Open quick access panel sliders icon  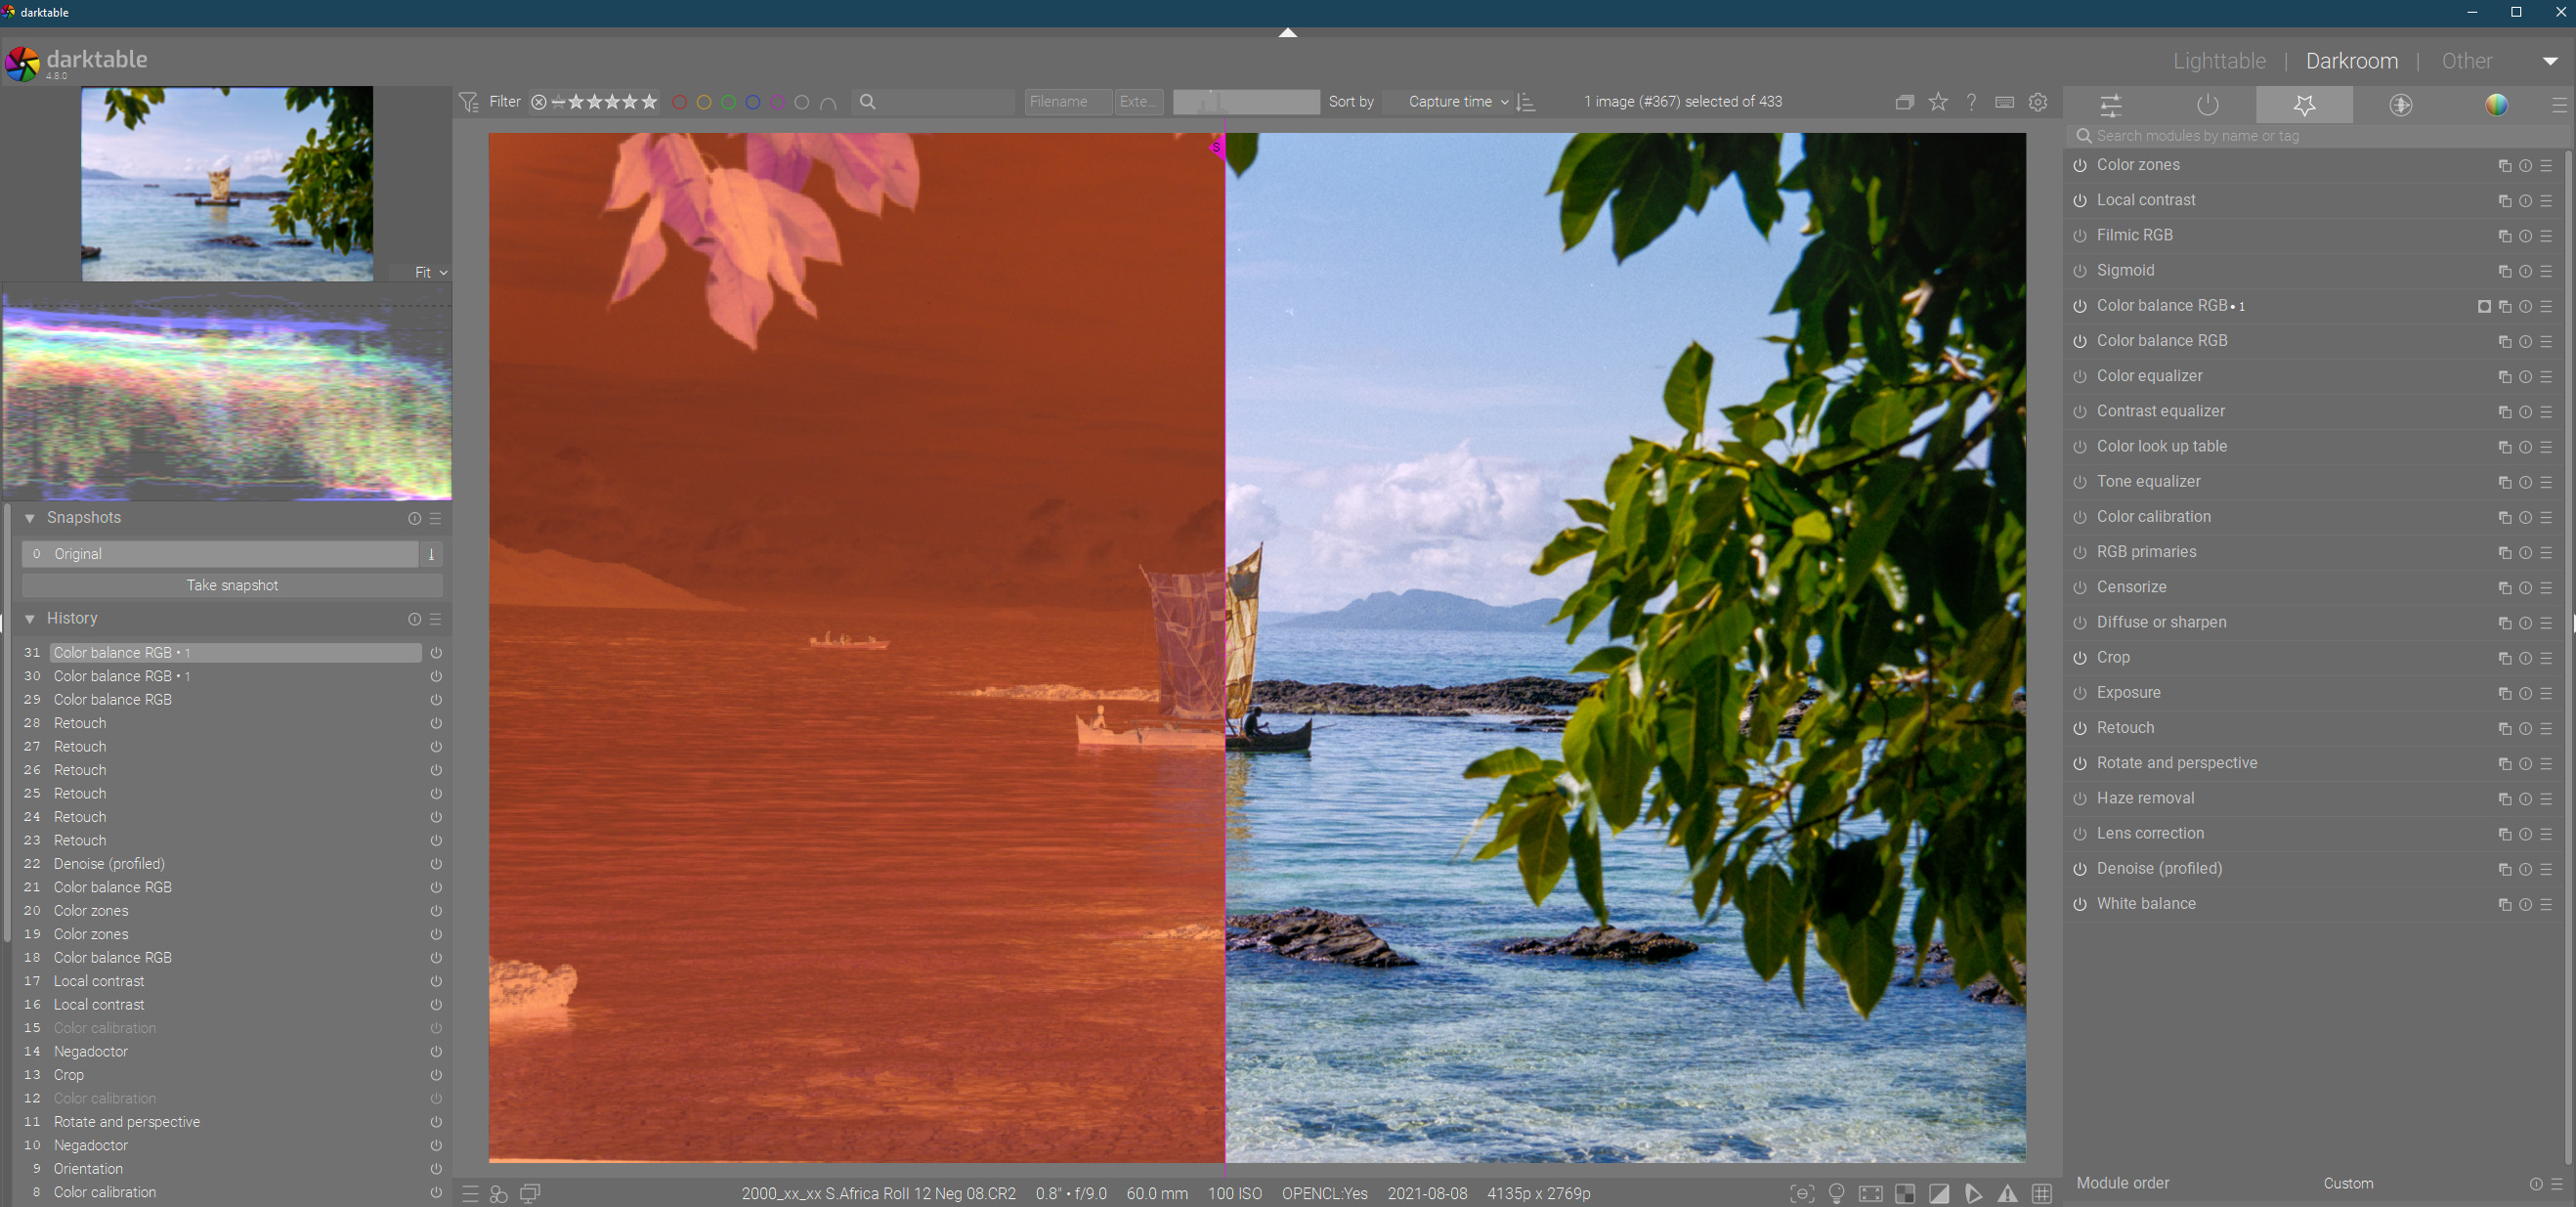(x=2110, y=105)
